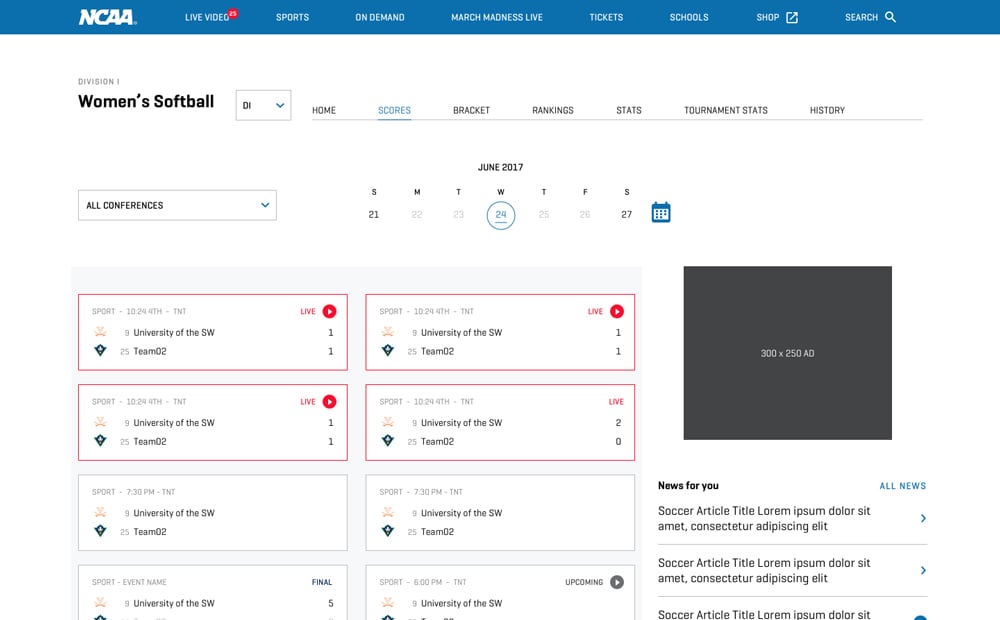Click the 300 x 250 ad banner
The height and width of the screenshot is (620, 1000).
point(787,353)
